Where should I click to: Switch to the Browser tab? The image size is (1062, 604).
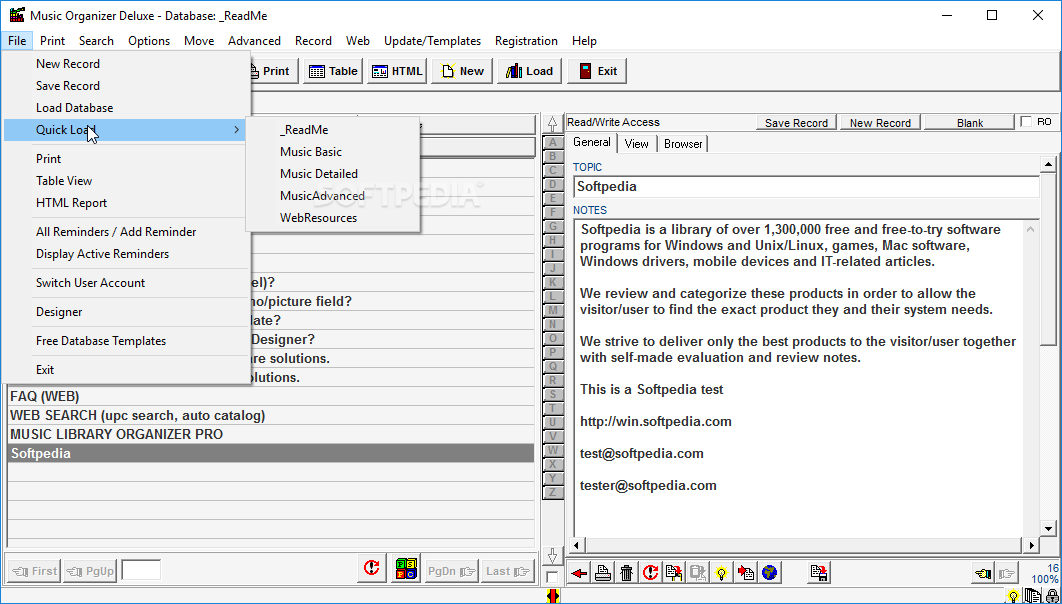(683, 144)
